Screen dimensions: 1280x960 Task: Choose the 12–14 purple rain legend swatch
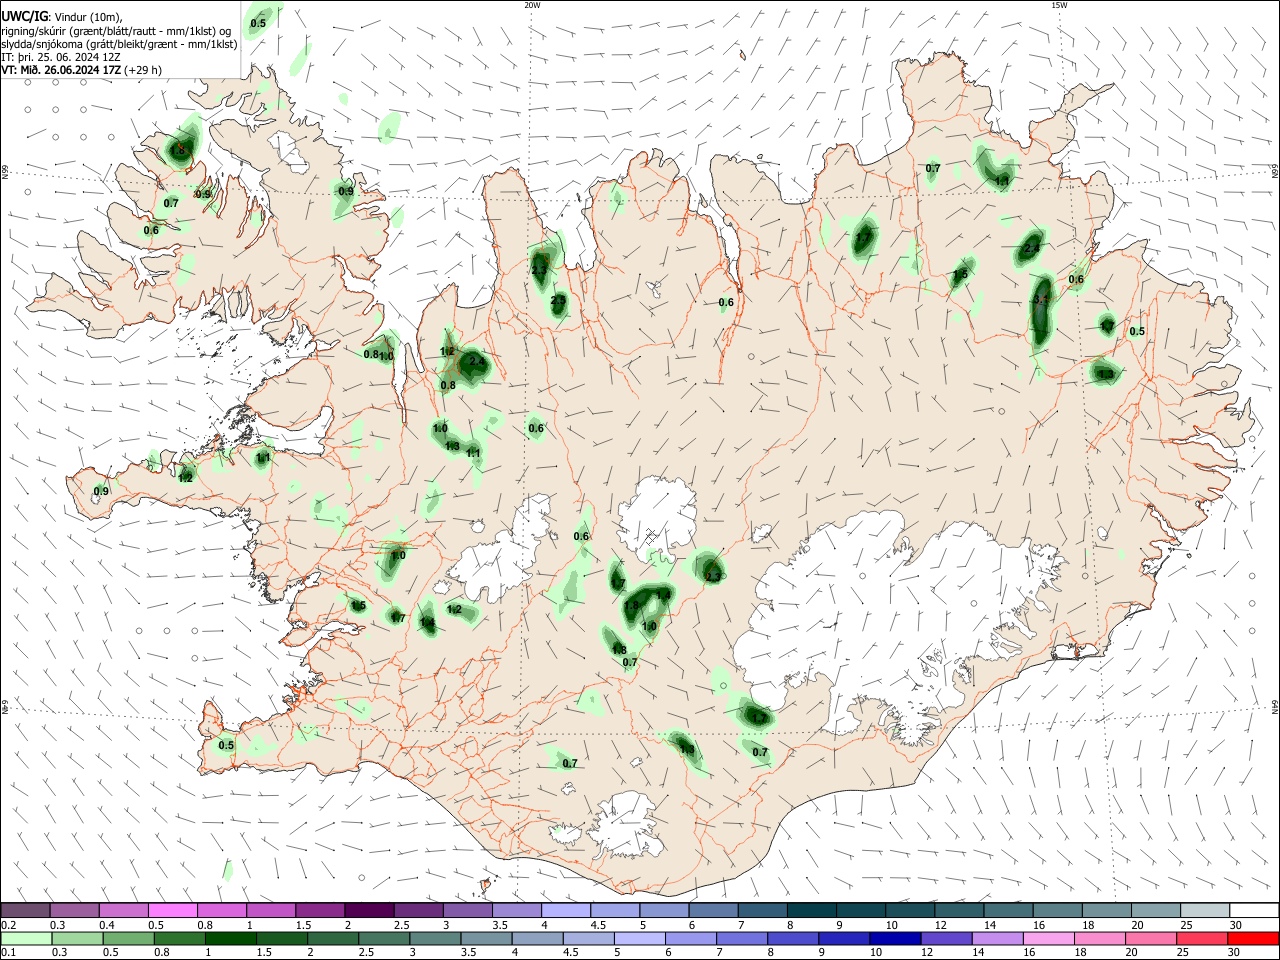coord(946,939)
